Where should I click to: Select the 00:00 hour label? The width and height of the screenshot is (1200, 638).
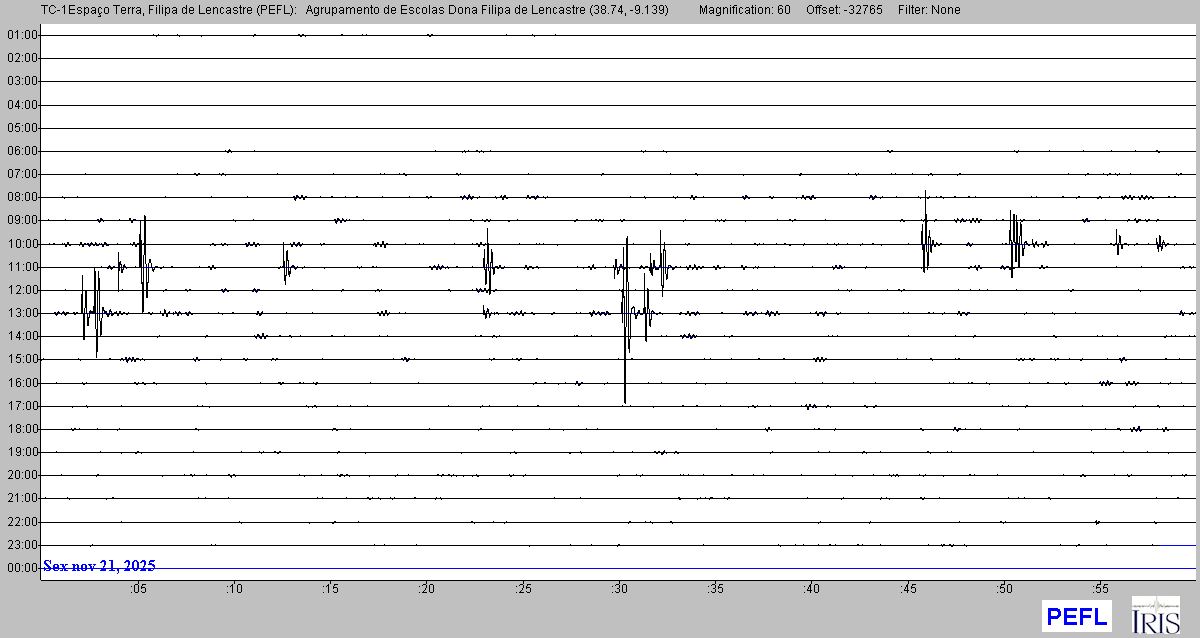22,568
